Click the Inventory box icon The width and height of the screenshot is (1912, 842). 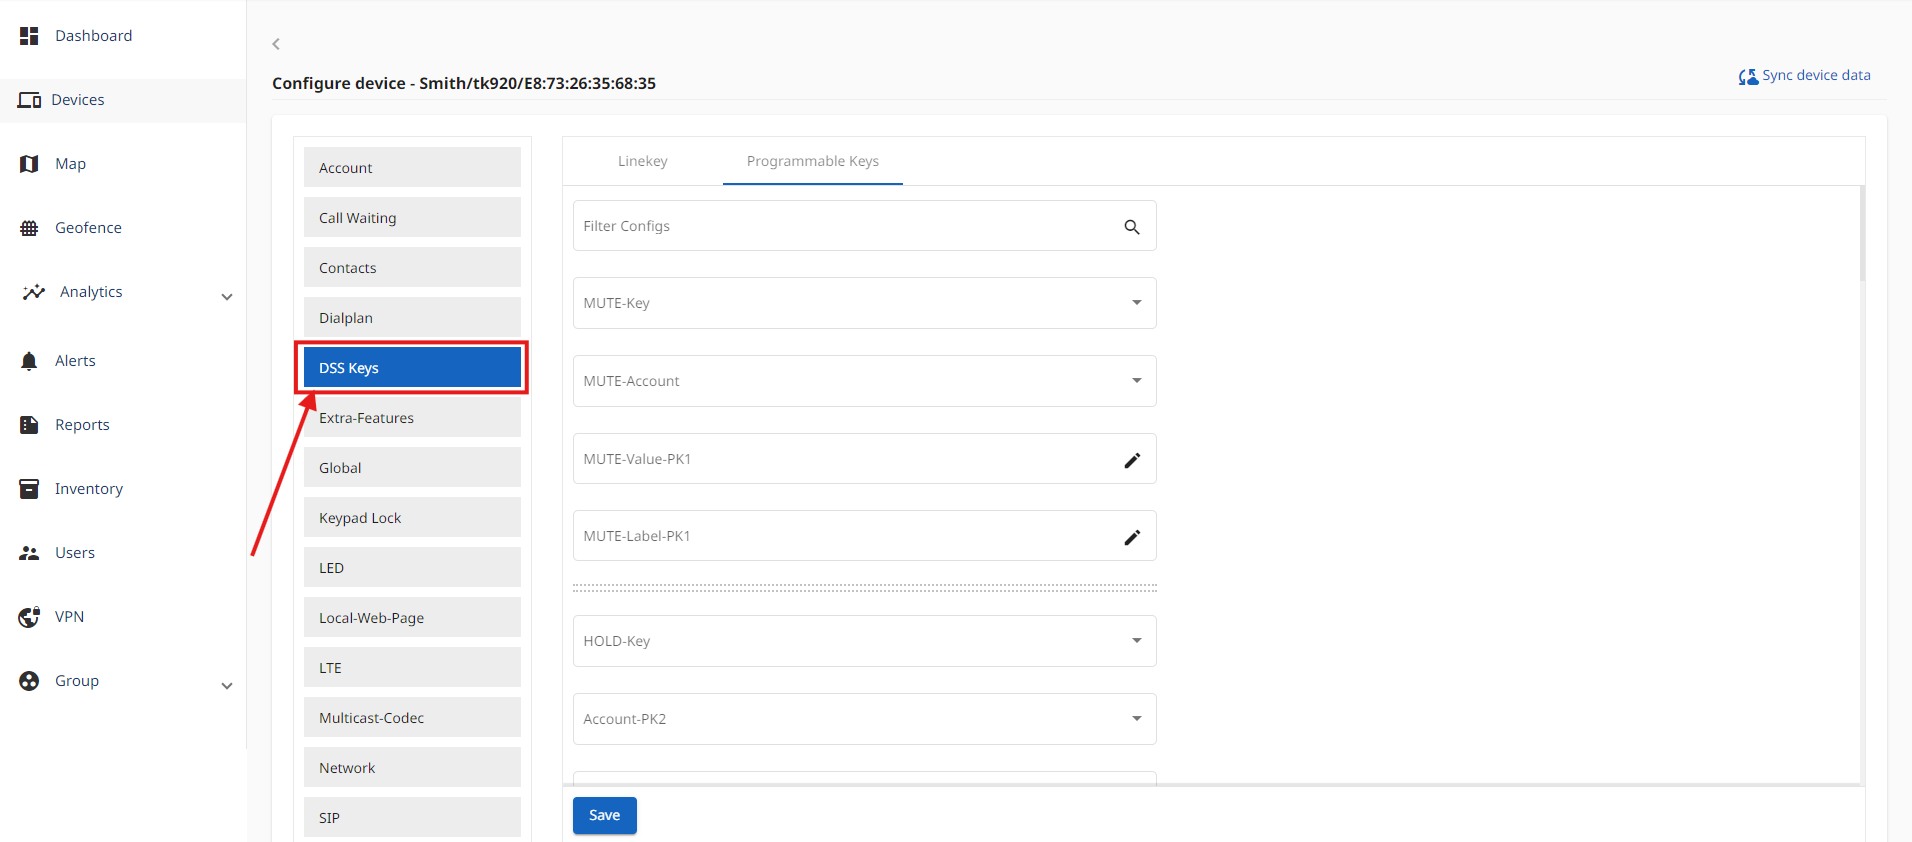pos(29,489)
